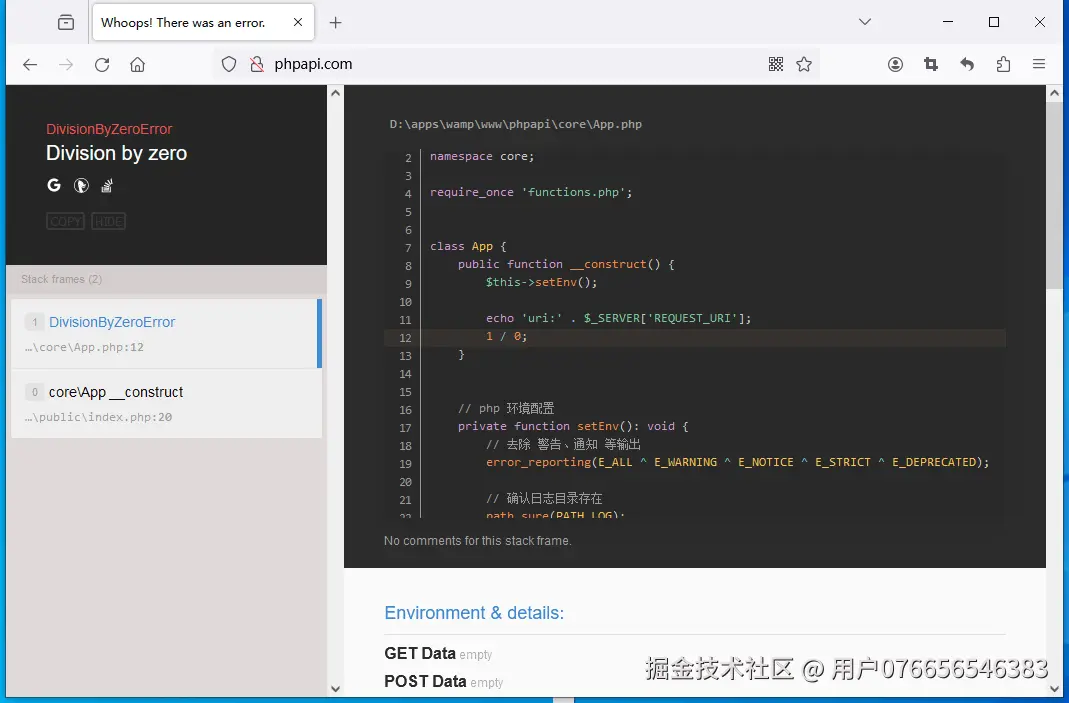This screenshot has height=703, width=1069.
Task: Search the error on Stack Overflow
Action: pyautogui.click(x=106, y=185)
